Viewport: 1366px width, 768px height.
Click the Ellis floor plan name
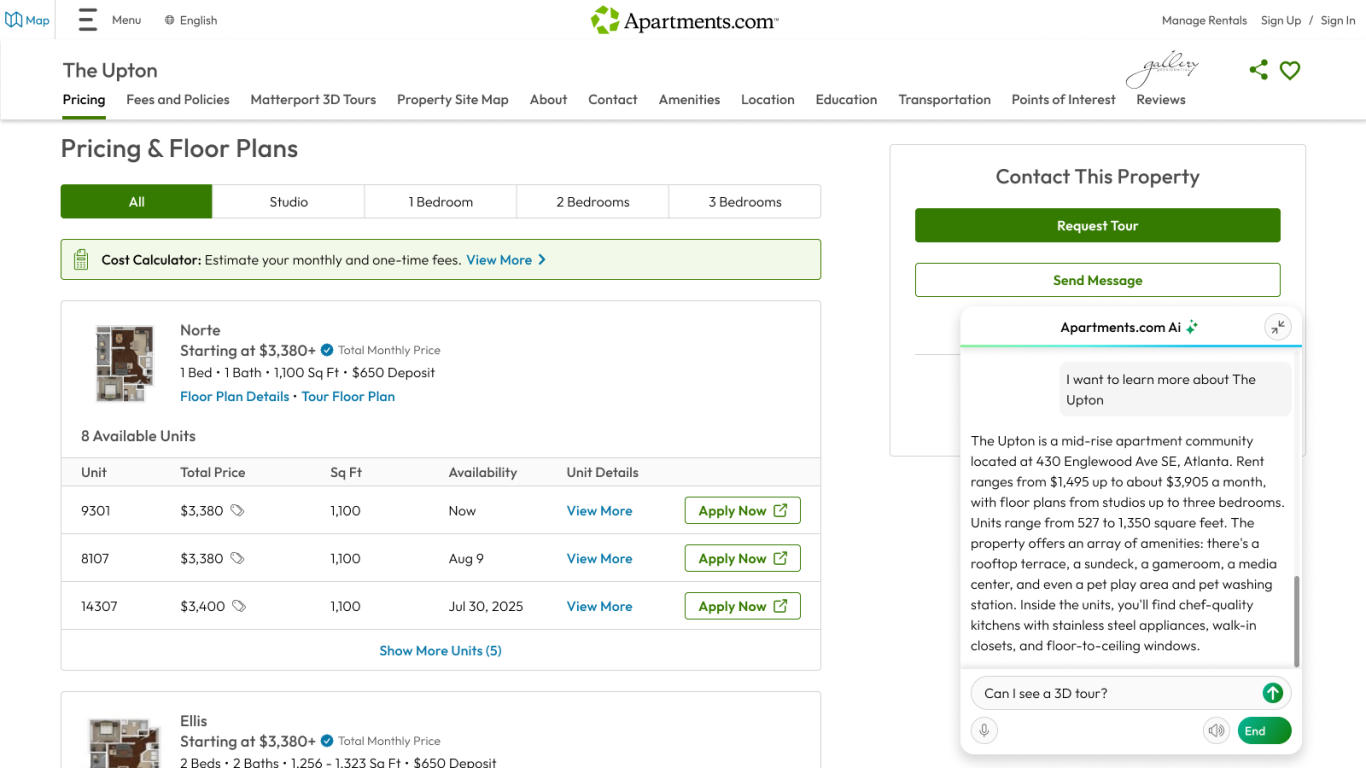tap(194, 721)
